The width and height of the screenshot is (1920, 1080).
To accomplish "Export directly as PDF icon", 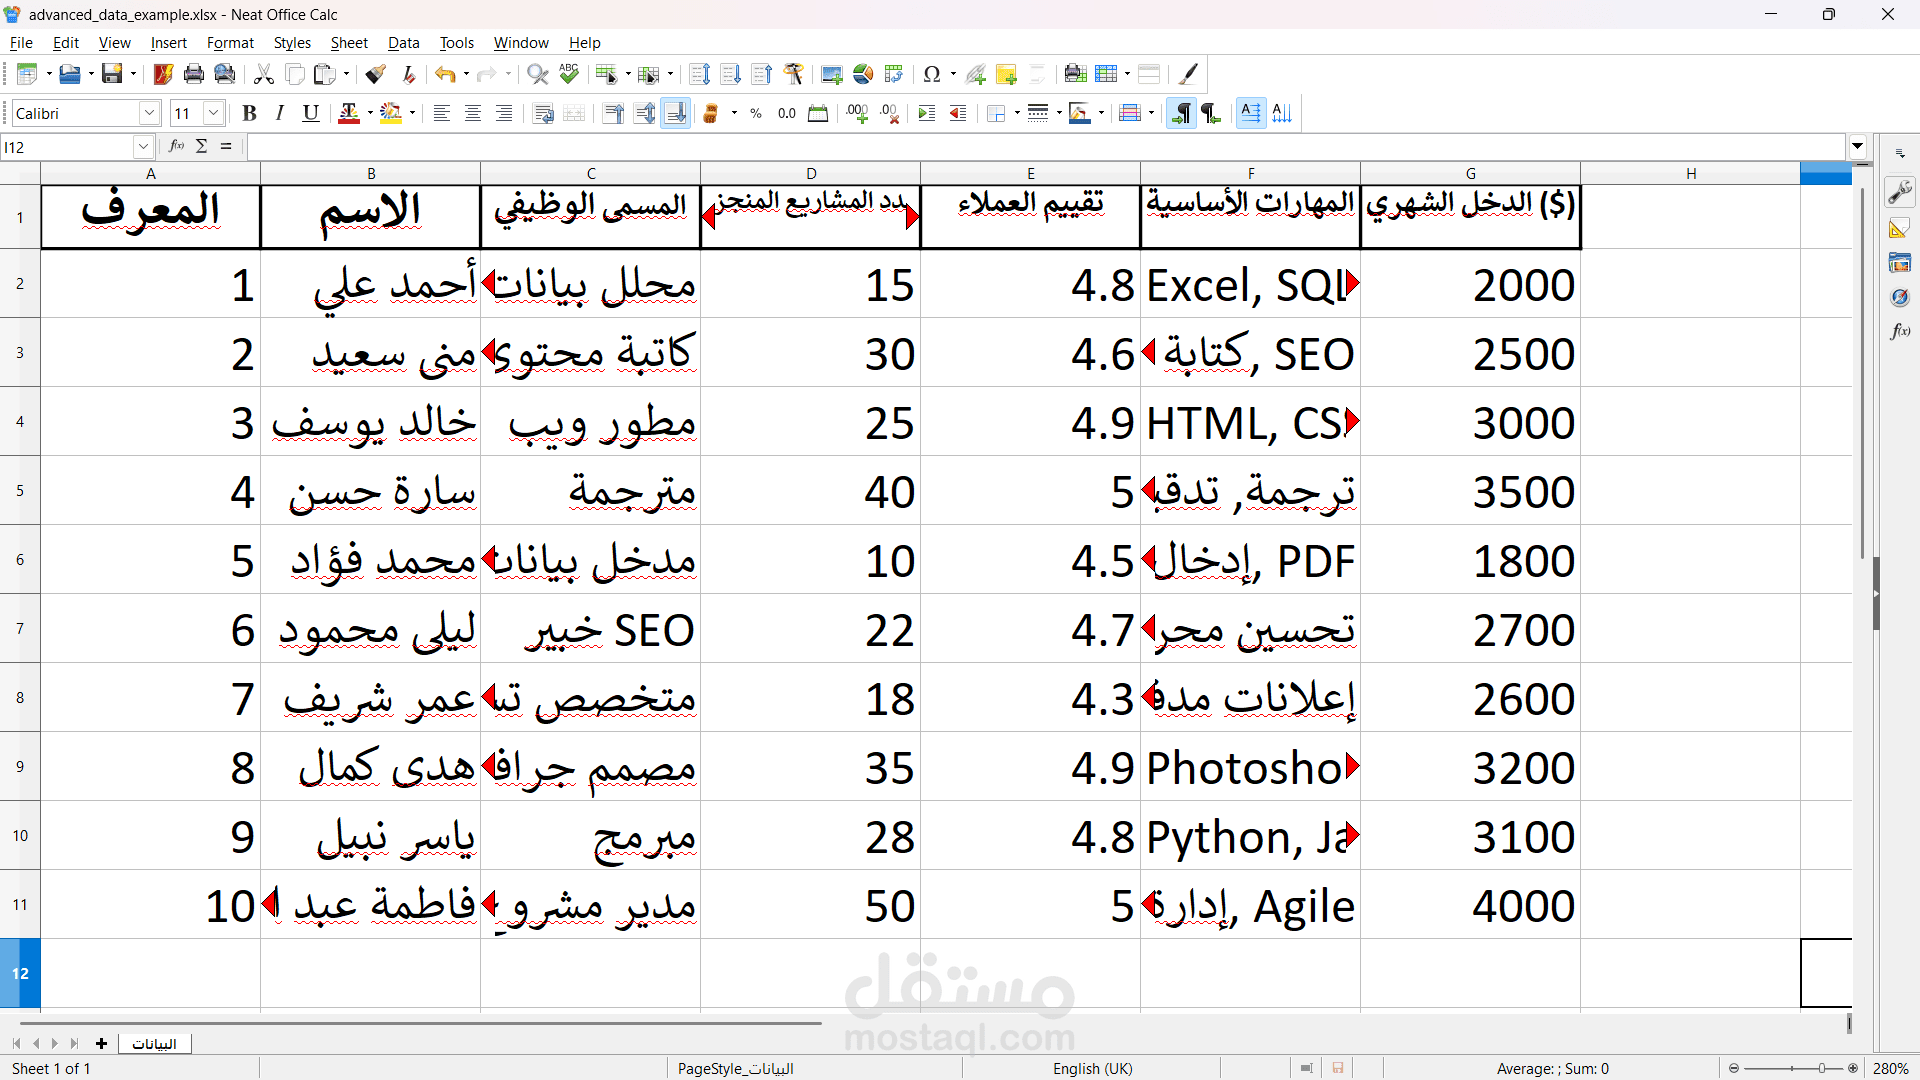I will 163,74.
